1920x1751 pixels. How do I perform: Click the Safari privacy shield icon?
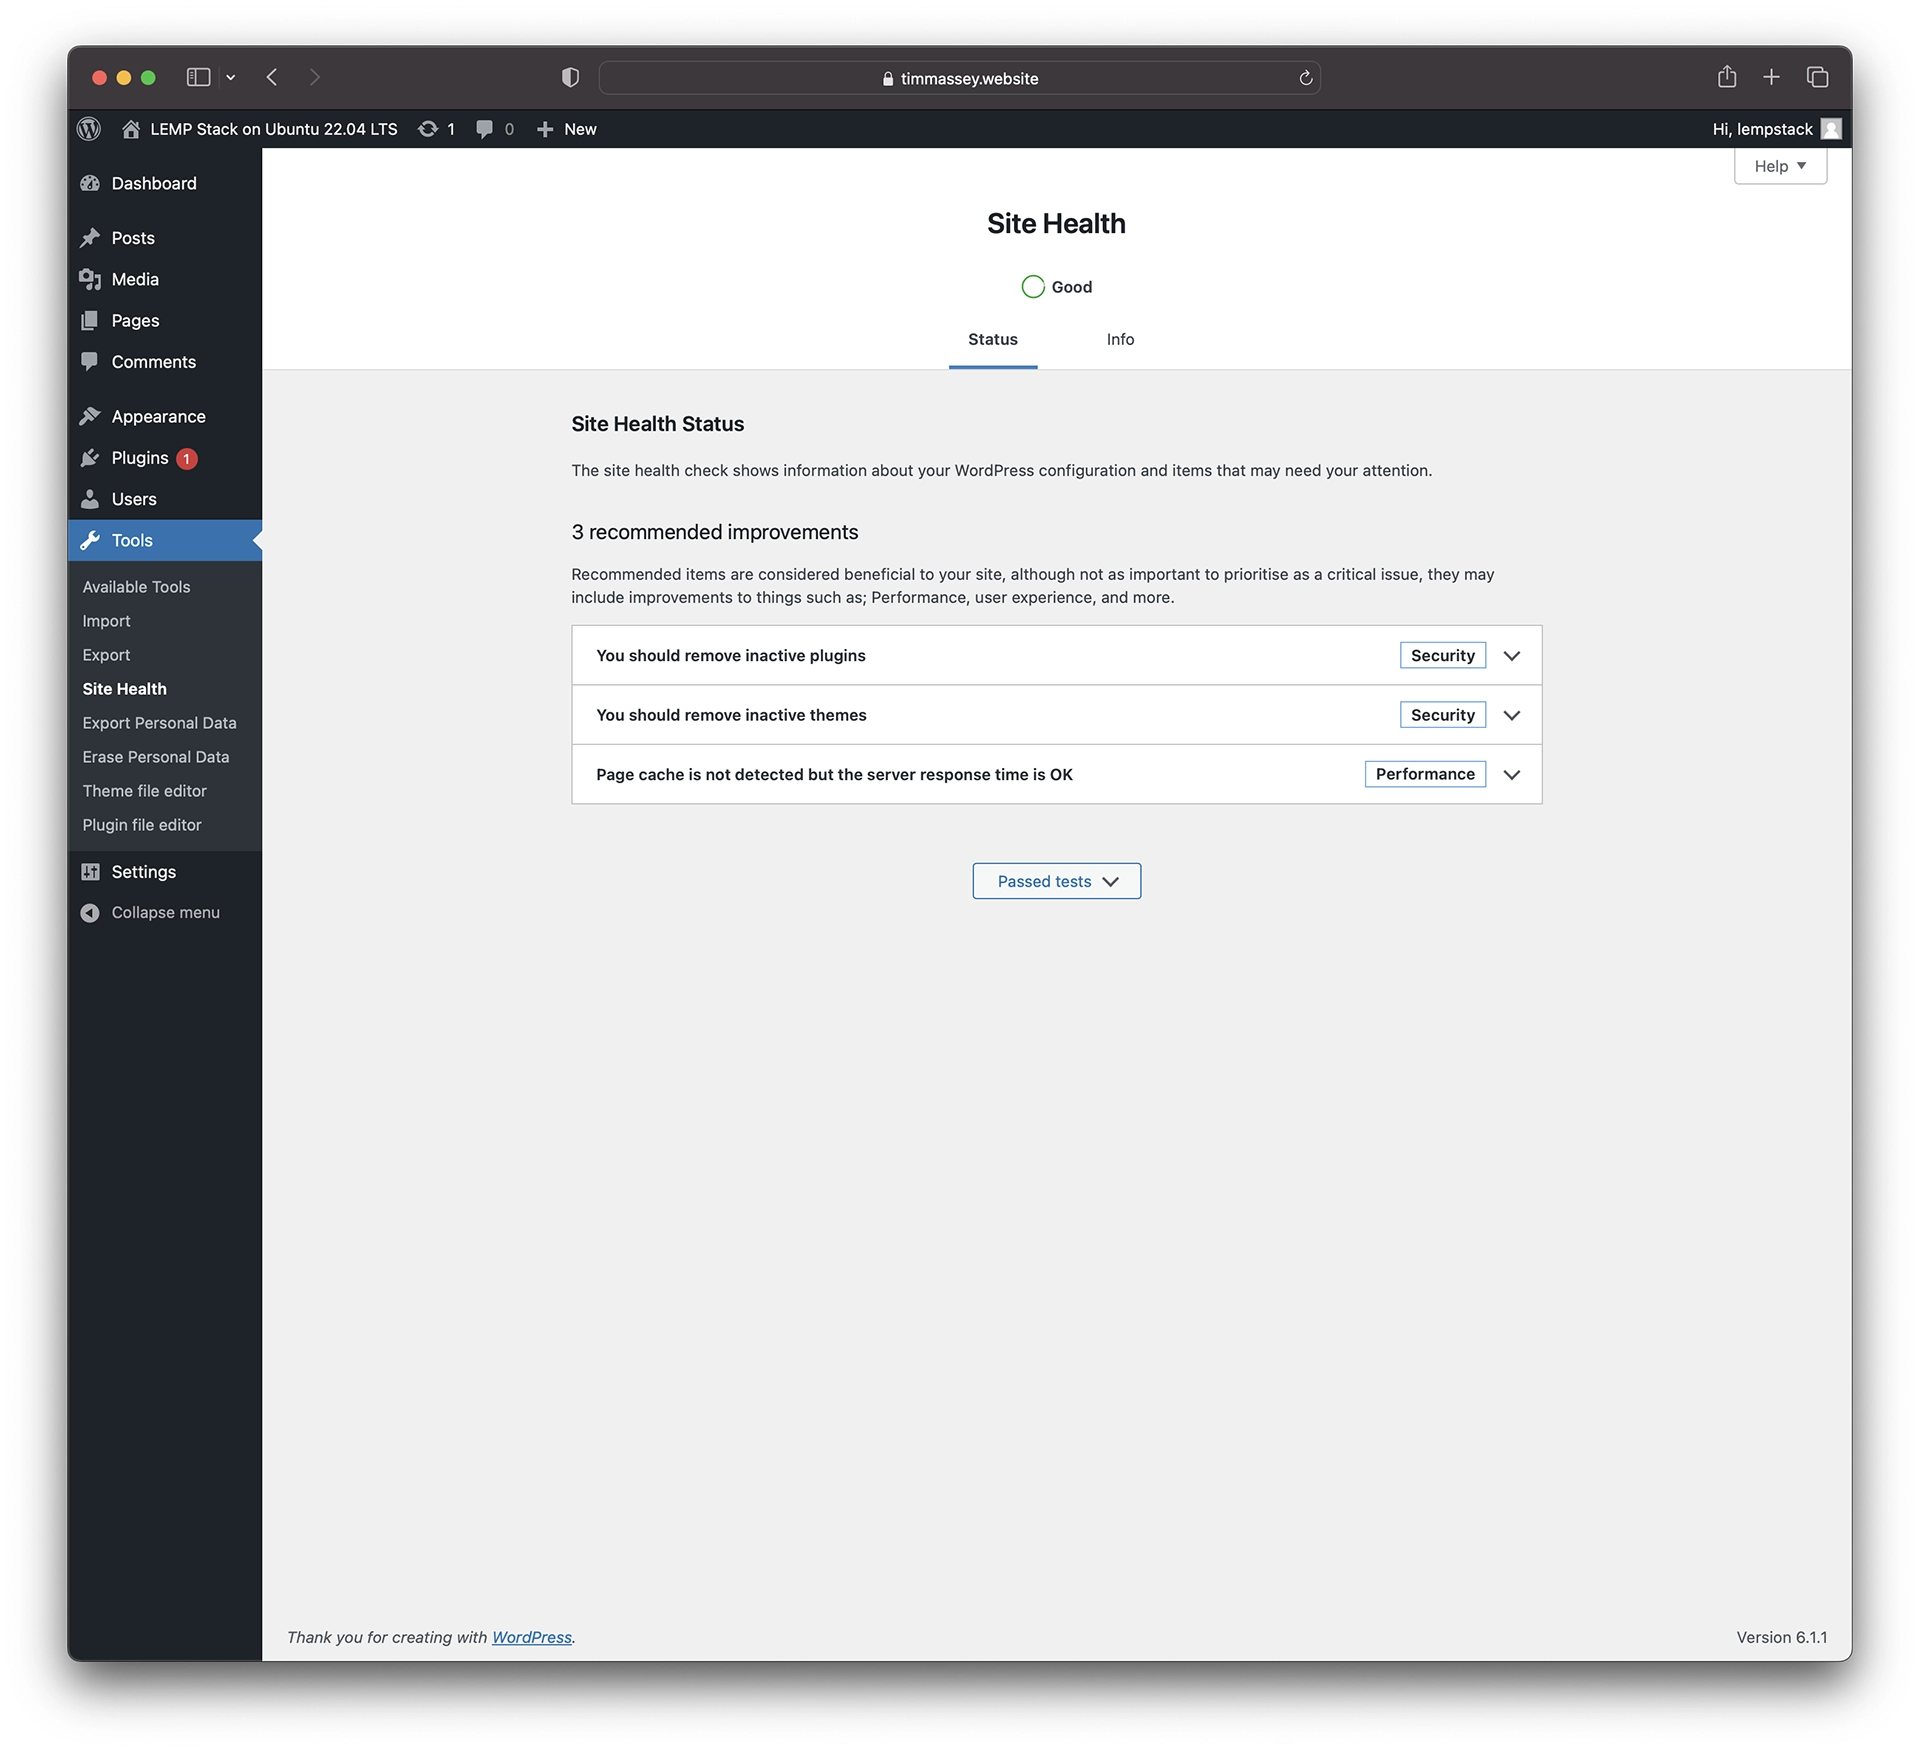(570, 77)
